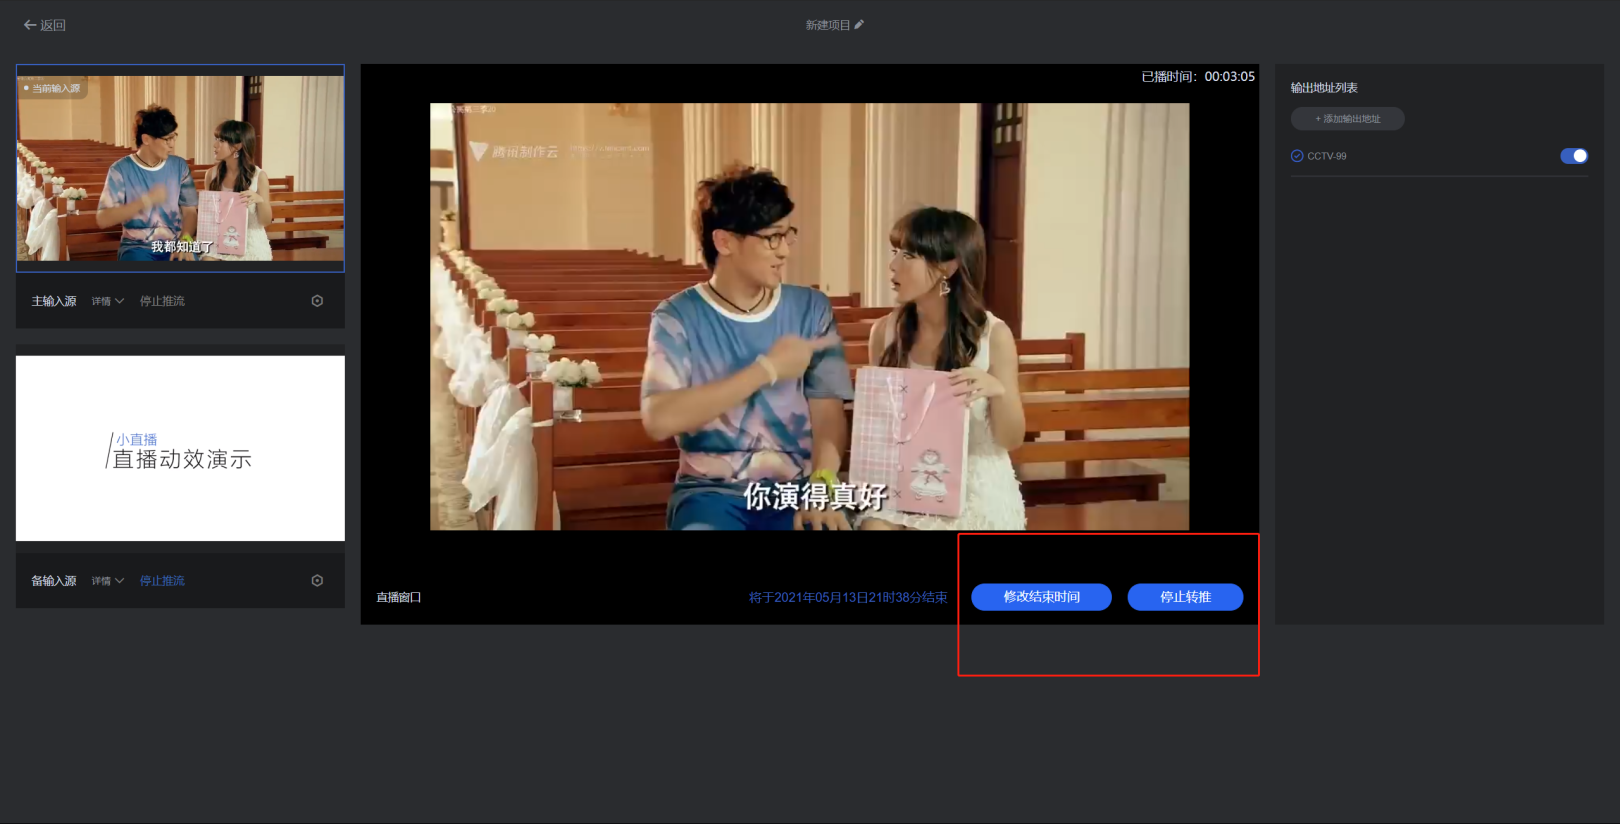
Task: Click the scheduled end time text
Action: (848, 597)
